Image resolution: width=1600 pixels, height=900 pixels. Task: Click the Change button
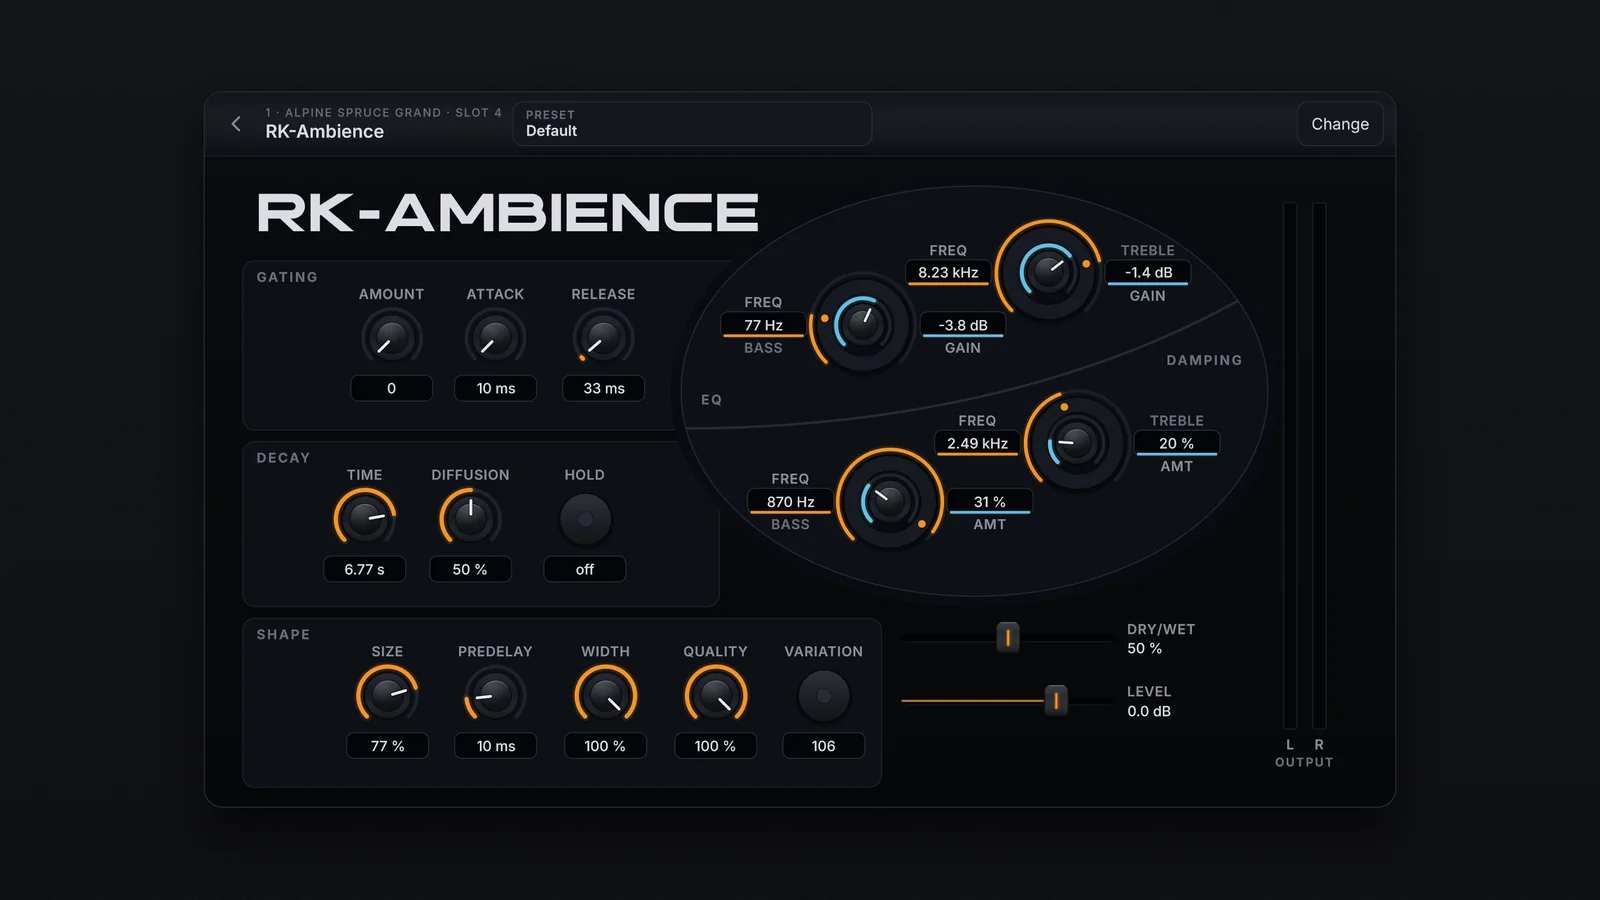point(1340,124)
